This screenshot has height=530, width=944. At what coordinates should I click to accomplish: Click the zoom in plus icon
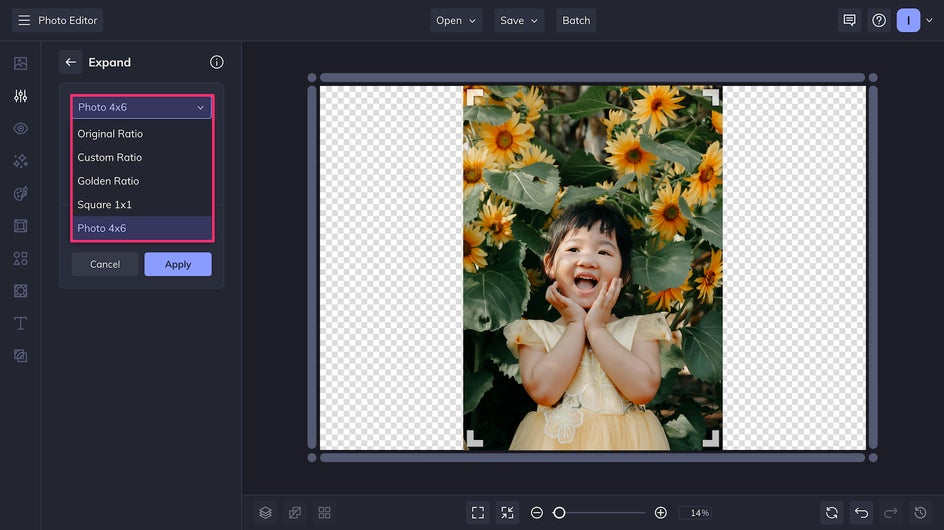tap(660, 512)
